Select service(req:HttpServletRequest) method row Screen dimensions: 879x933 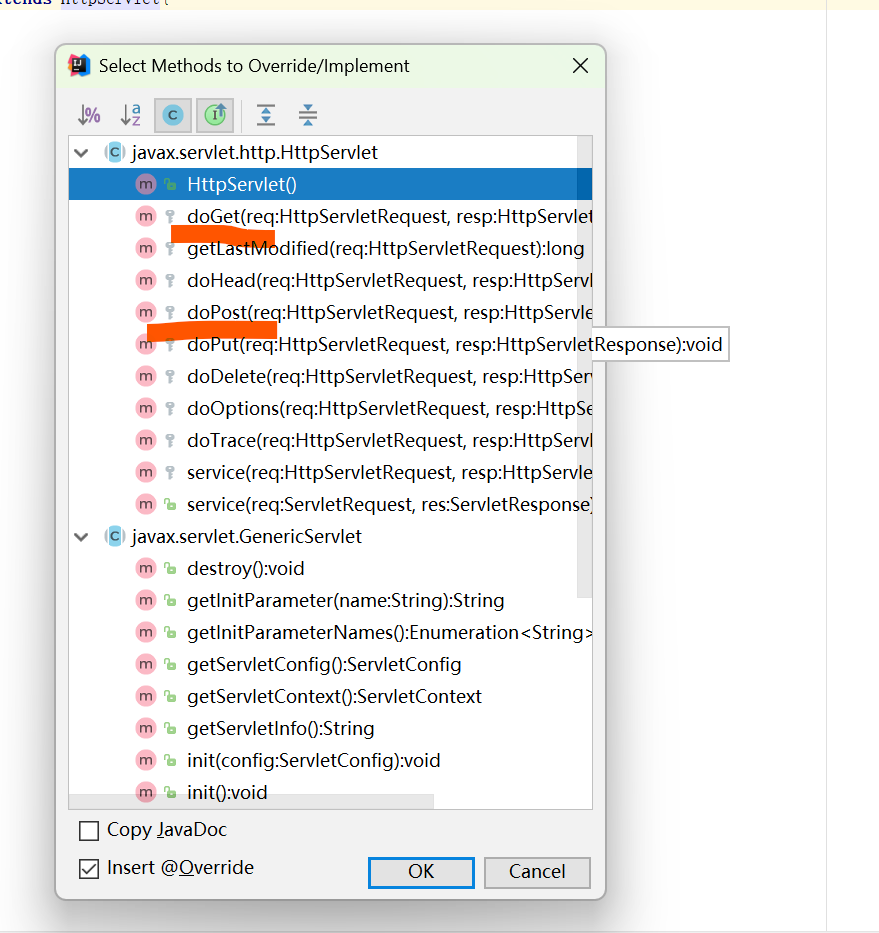point(330,472)
